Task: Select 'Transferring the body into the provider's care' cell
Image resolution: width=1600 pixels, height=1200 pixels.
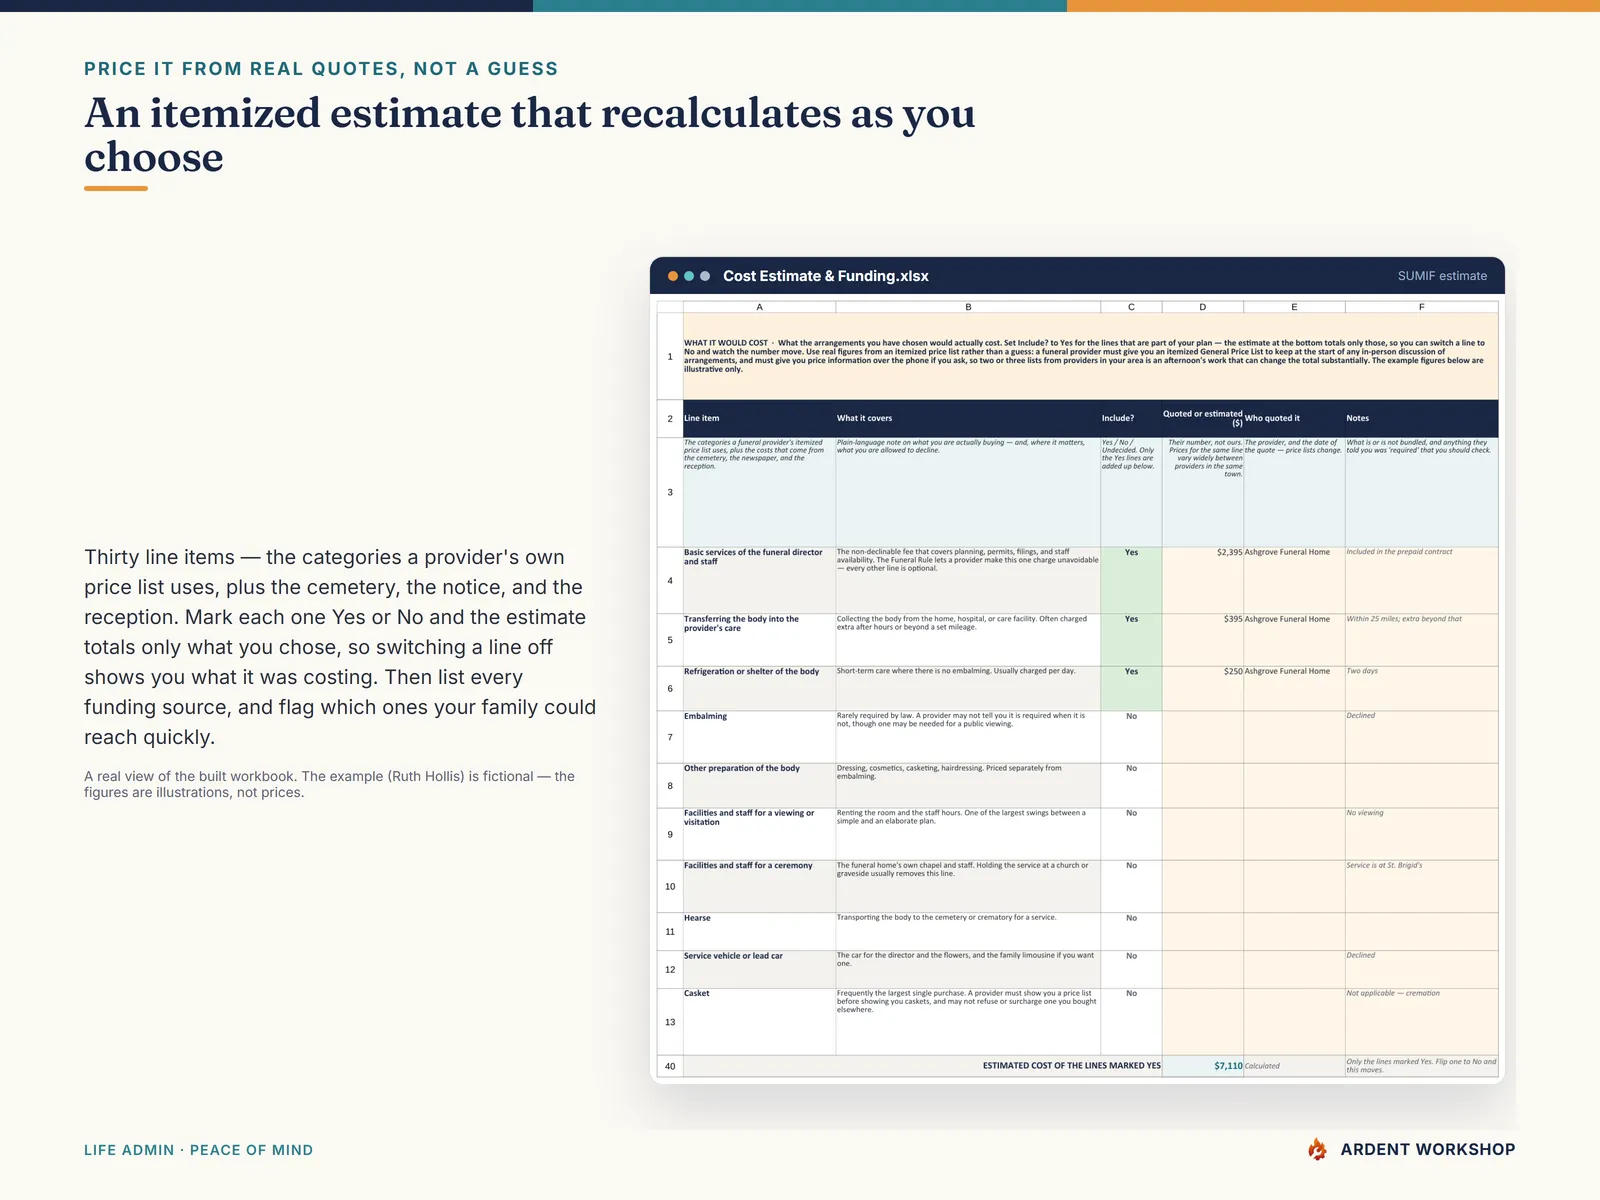Action: tap(759, 640)
